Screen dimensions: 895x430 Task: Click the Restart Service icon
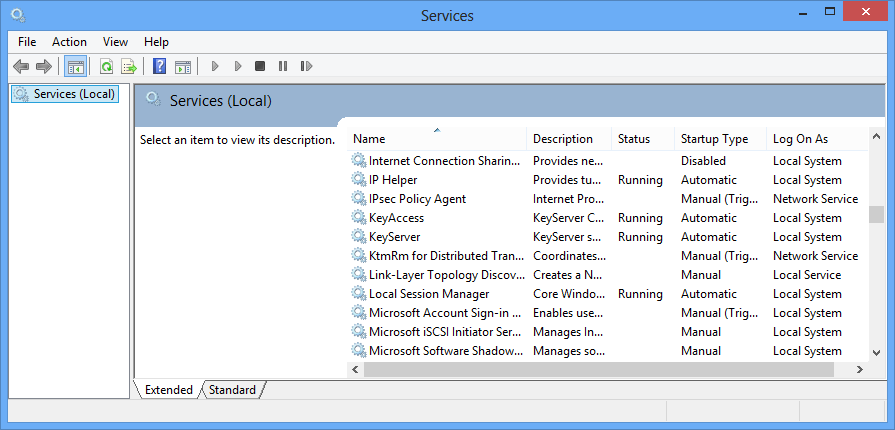(307, 66)
